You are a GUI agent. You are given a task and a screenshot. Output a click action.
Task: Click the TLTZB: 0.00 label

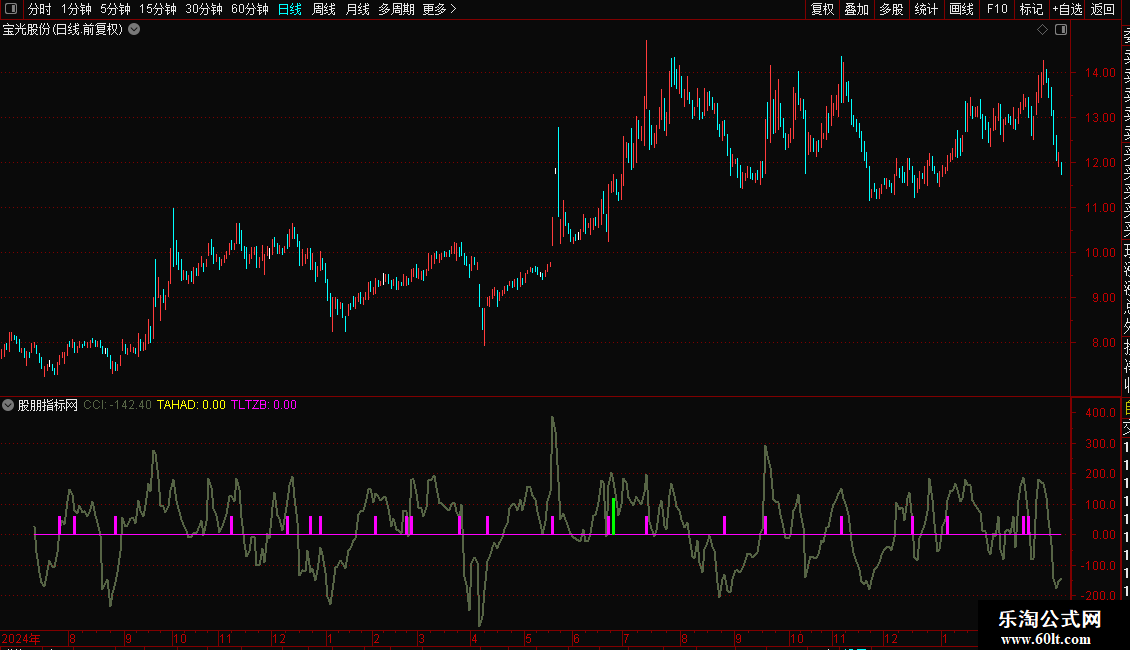pyautogui.click(x=264, y=405)
